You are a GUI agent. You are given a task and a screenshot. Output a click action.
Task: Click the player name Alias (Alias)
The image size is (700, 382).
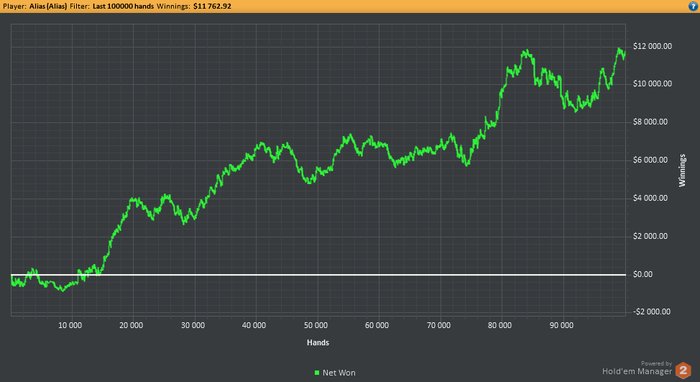(x=48, y=6)
